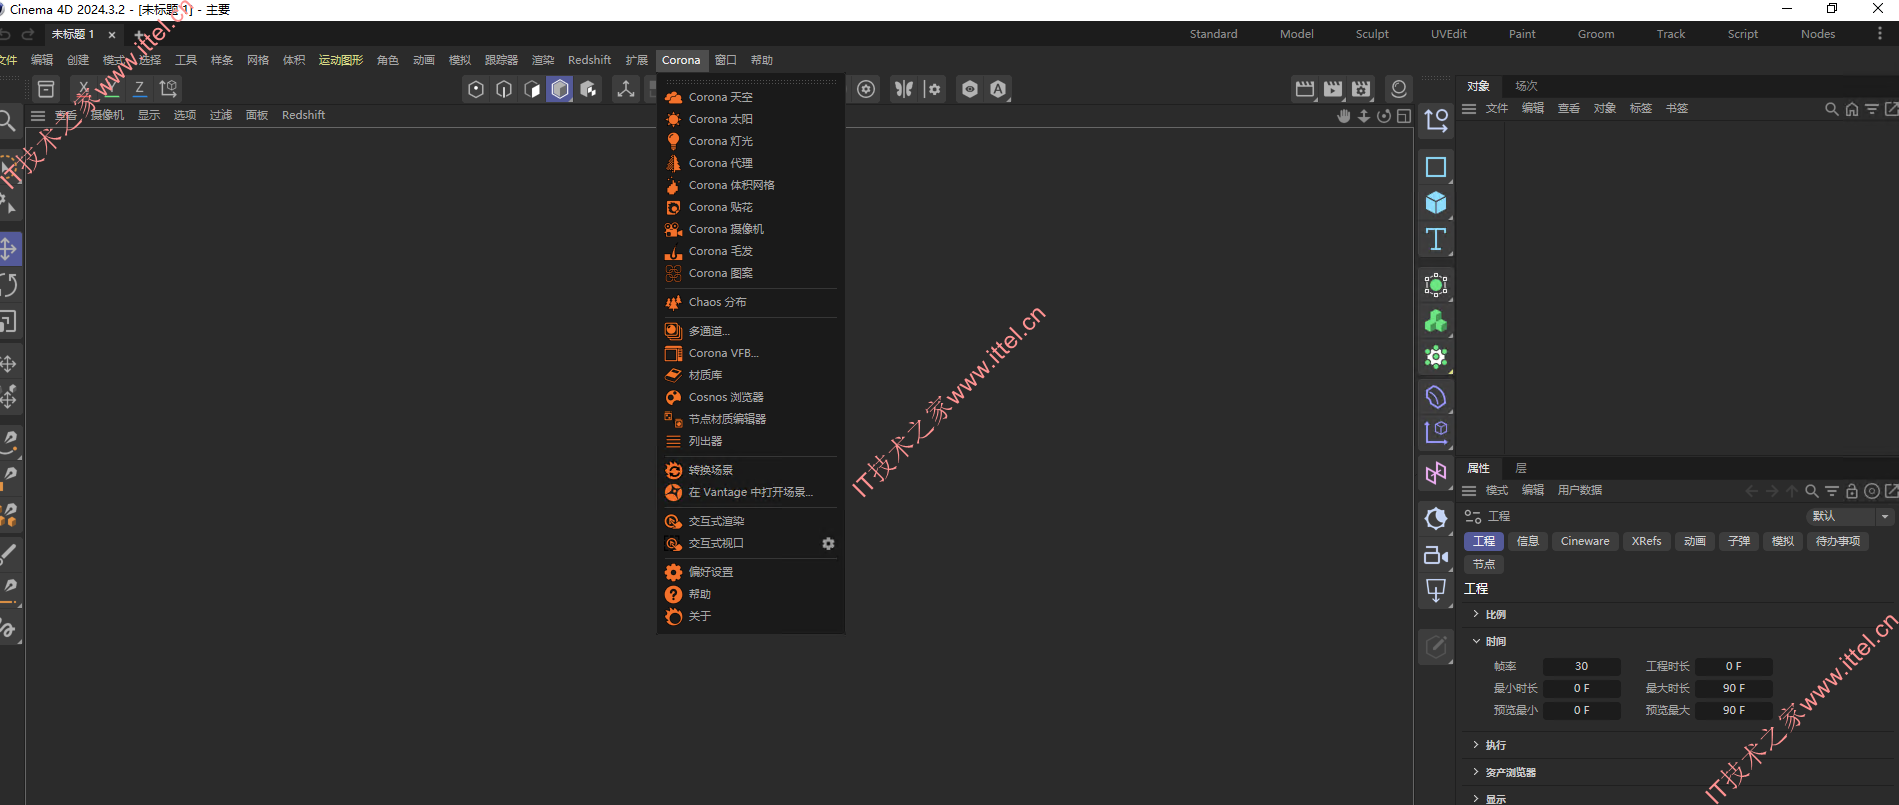The image size is (1899, 805).
Task: Select the Move tool in left toolbar
Action: coord(9,248)
